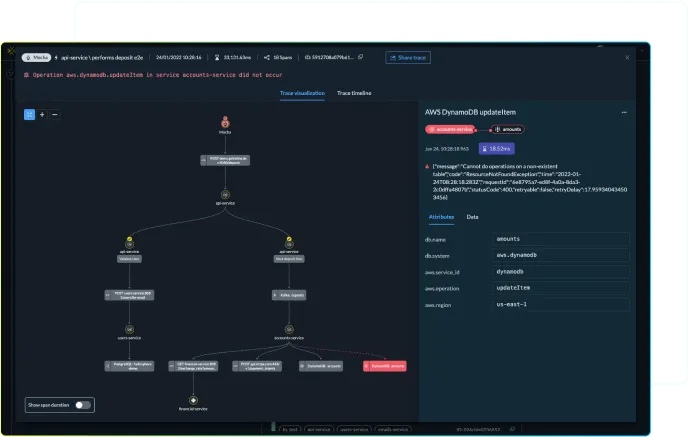
Task: Click the aws.operation value updateItem
Action: pos(560,288)
